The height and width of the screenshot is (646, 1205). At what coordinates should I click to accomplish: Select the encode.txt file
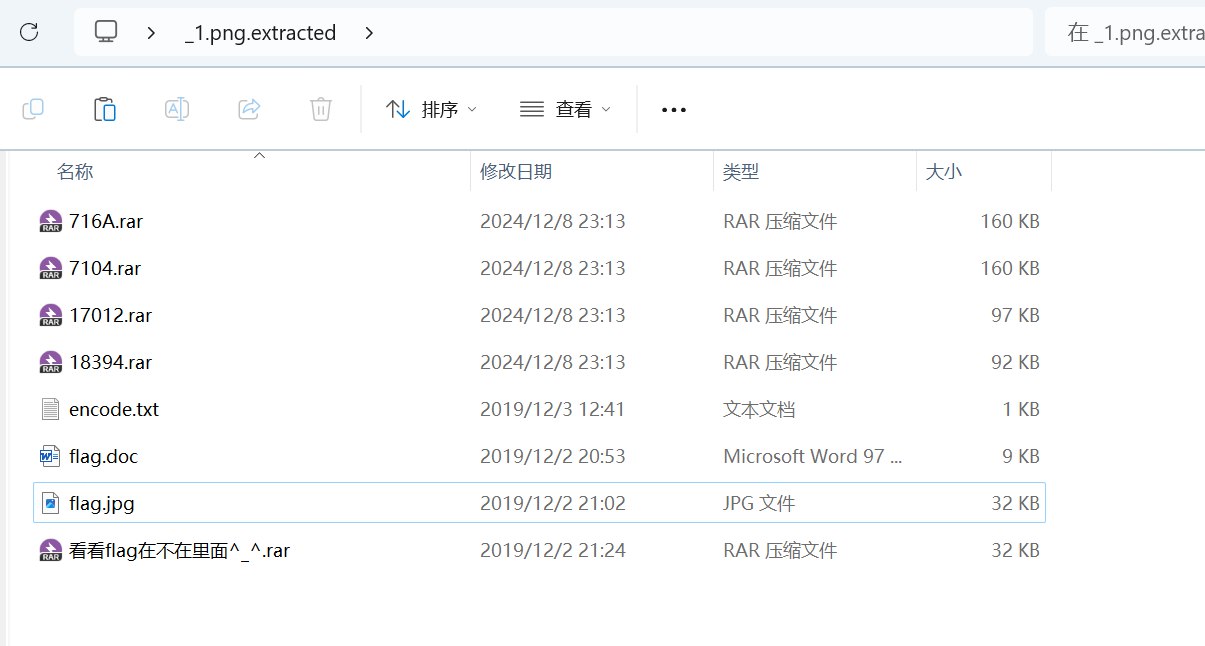point(114,409)
